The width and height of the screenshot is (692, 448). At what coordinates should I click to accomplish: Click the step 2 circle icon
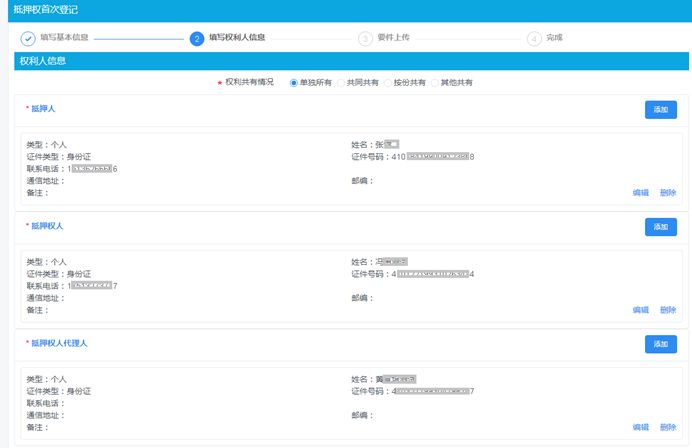[x=197, y=39]
